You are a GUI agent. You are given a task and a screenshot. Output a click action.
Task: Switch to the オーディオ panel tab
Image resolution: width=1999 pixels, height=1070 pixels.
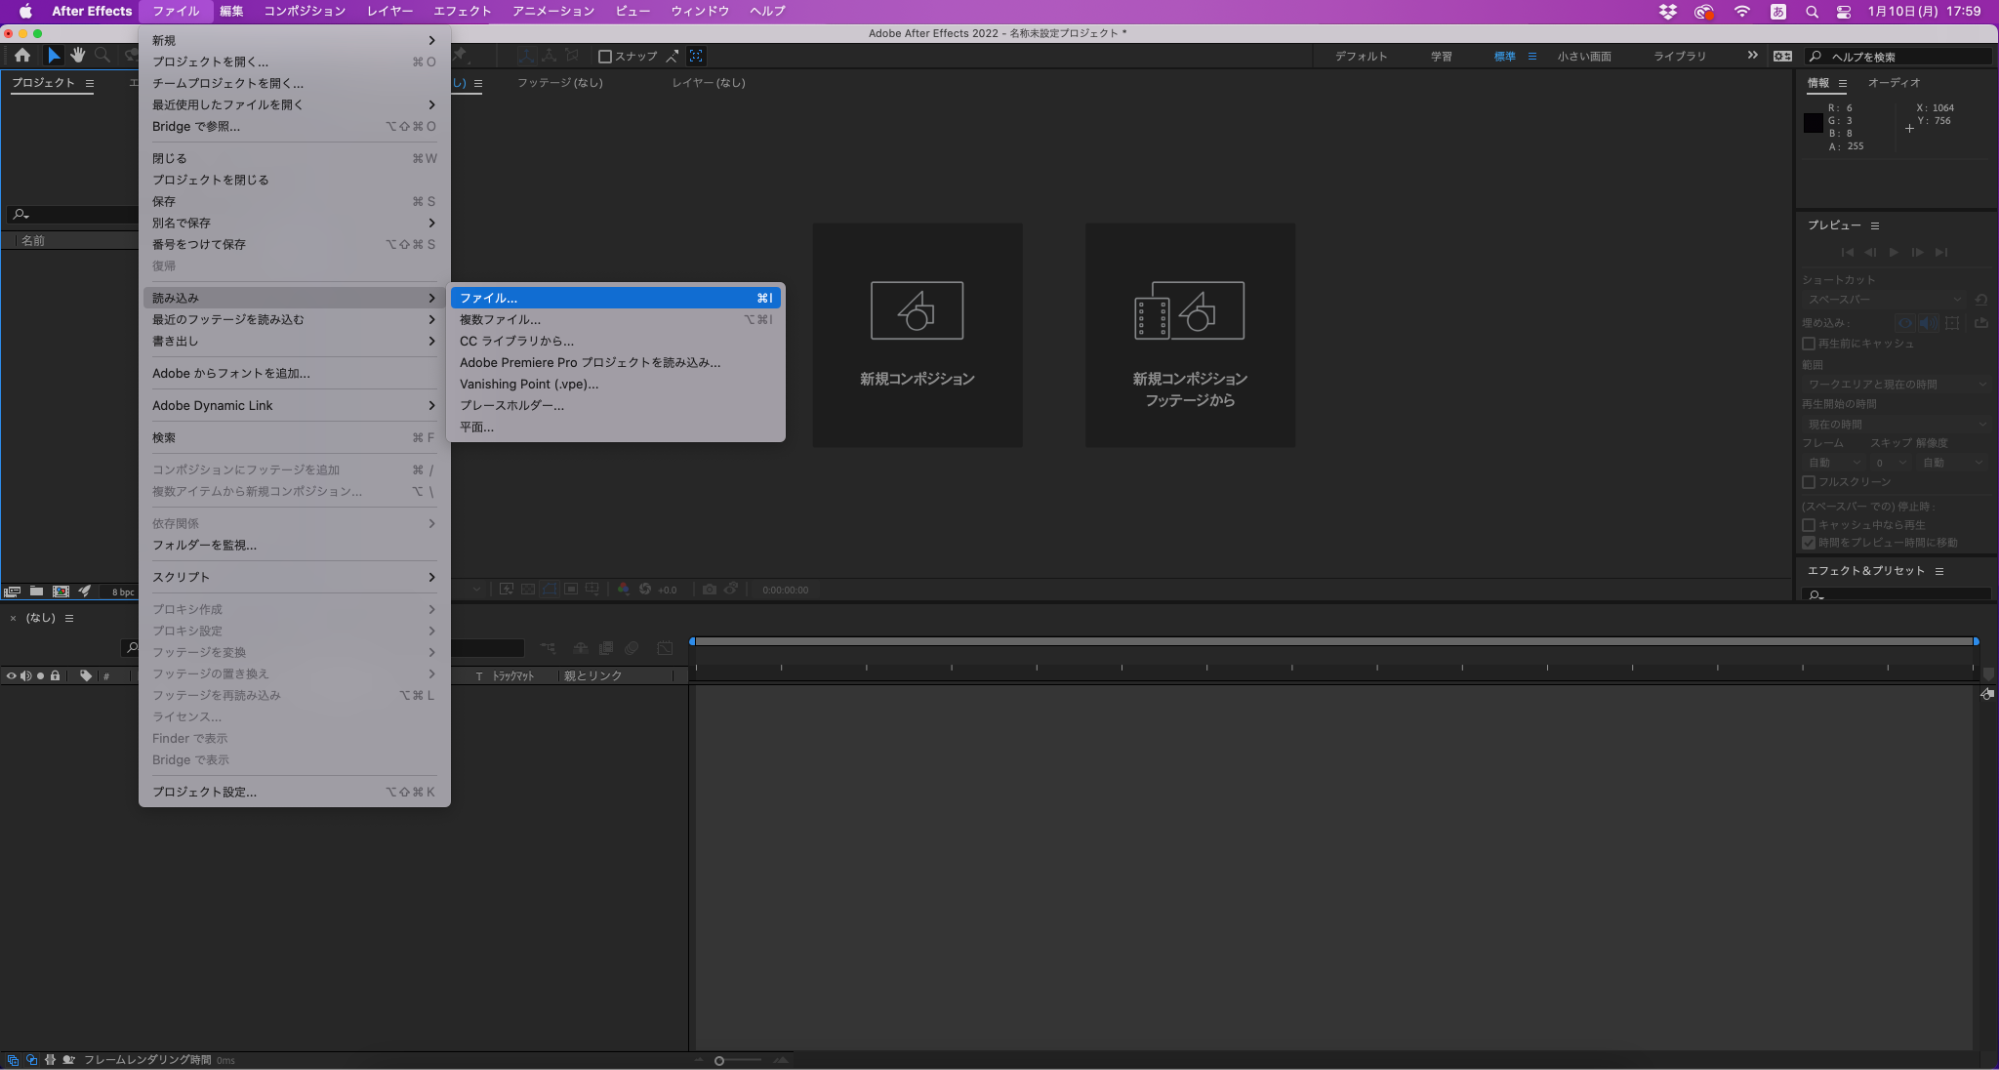(1893, 83)
